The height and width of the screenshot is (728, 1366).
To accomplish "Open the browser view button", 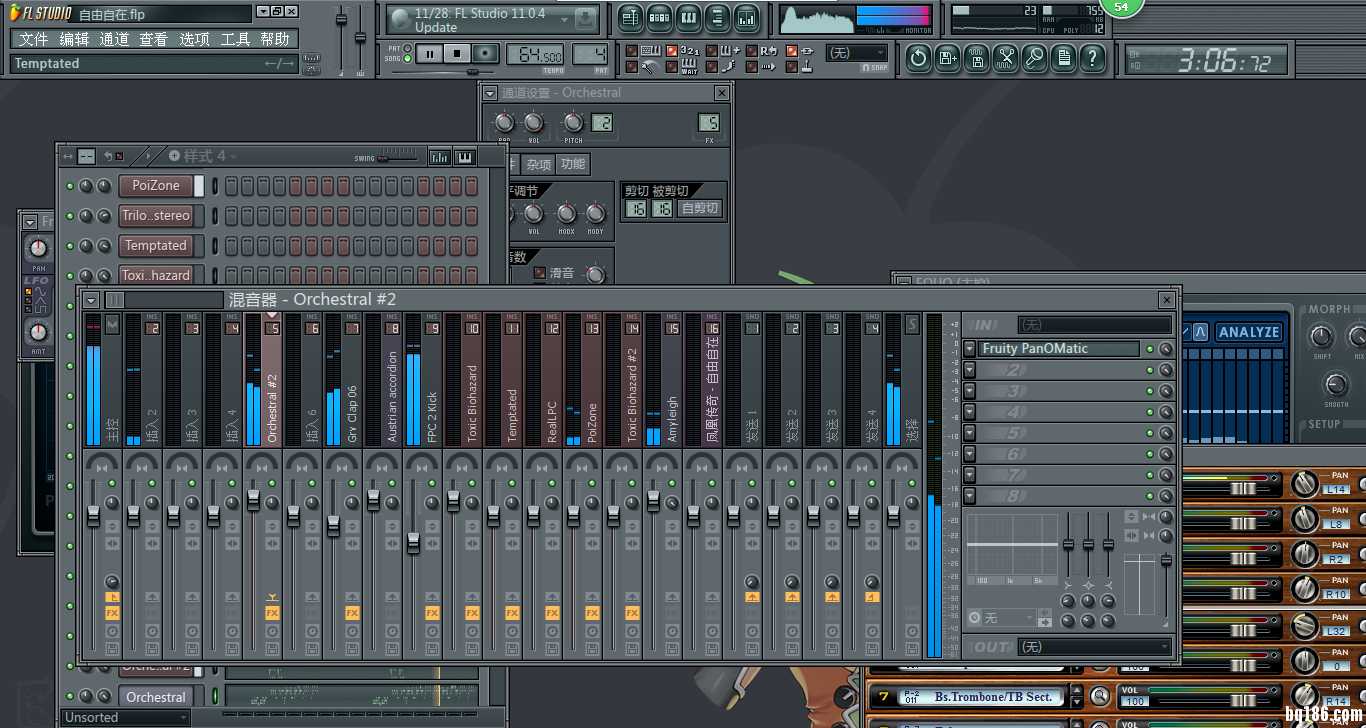I will [717, 18].
